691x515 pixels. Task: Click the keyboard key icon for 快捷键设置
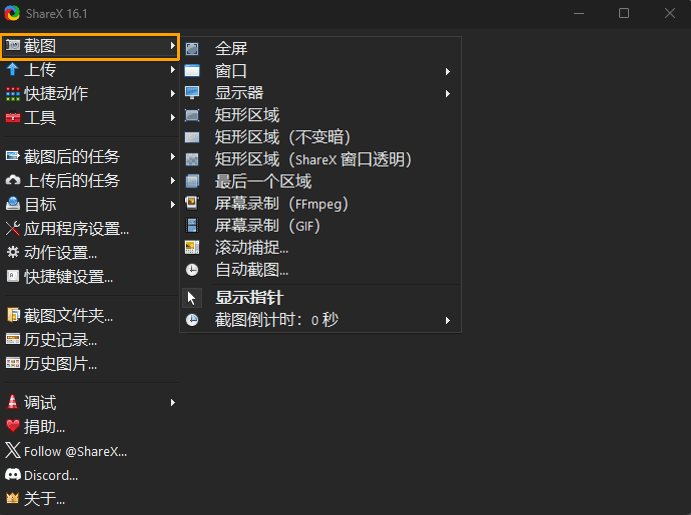coord(13,276)
